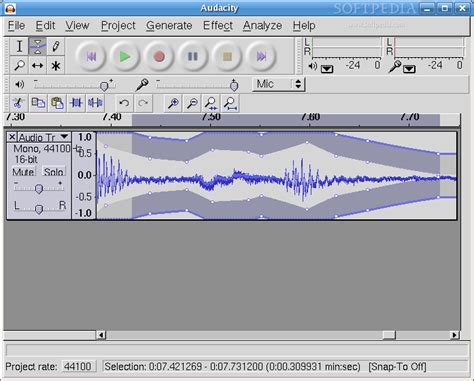
Task: Click the Project rate 44100 field
Action: pos(78,366)
